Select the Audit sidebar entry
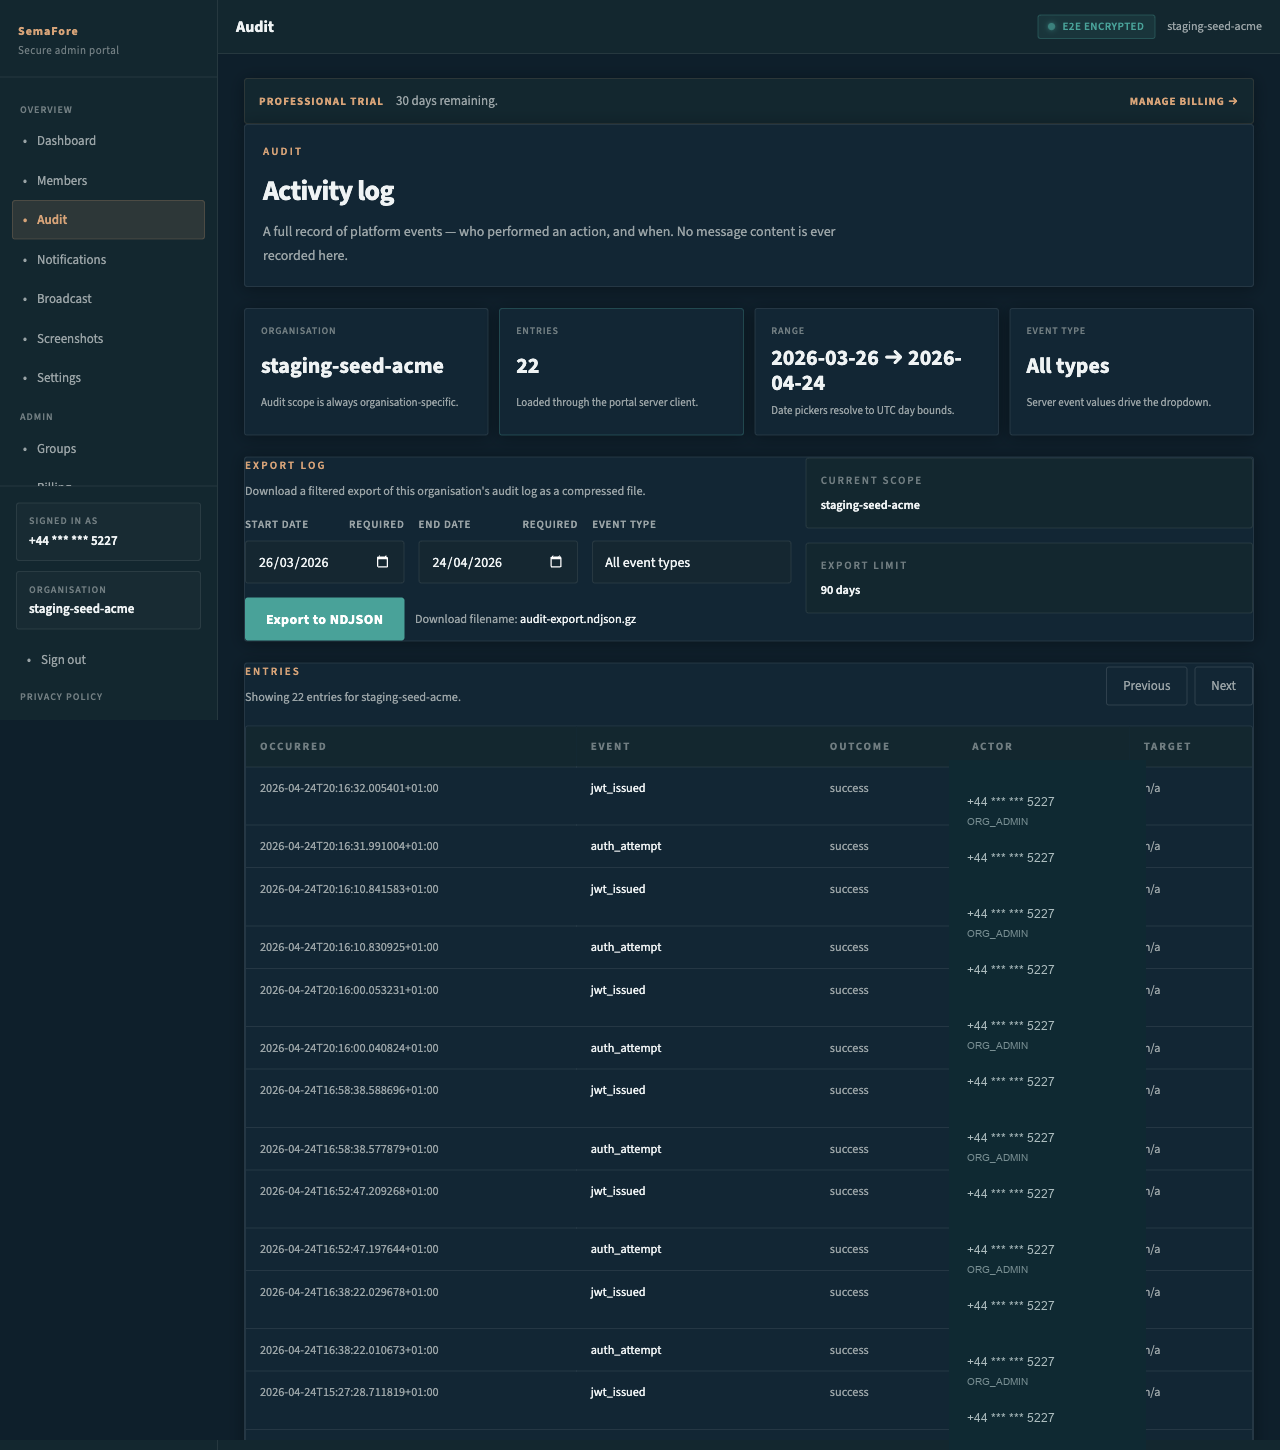The image size is (1280, 1450). [x=52, y=219]
